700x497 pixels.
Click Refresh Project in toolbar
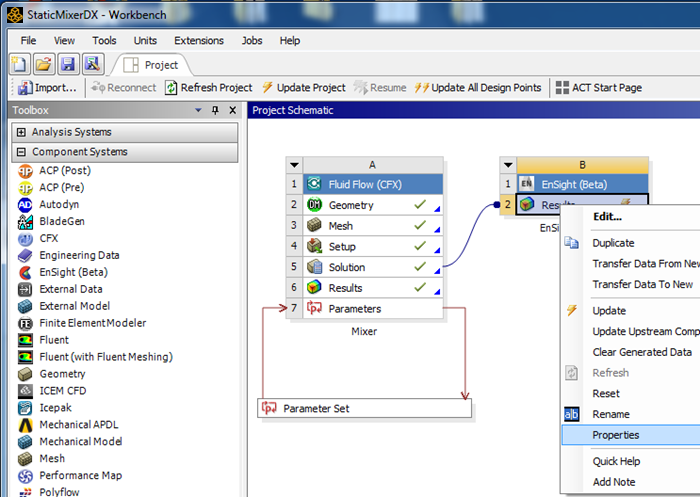point(208,88)
